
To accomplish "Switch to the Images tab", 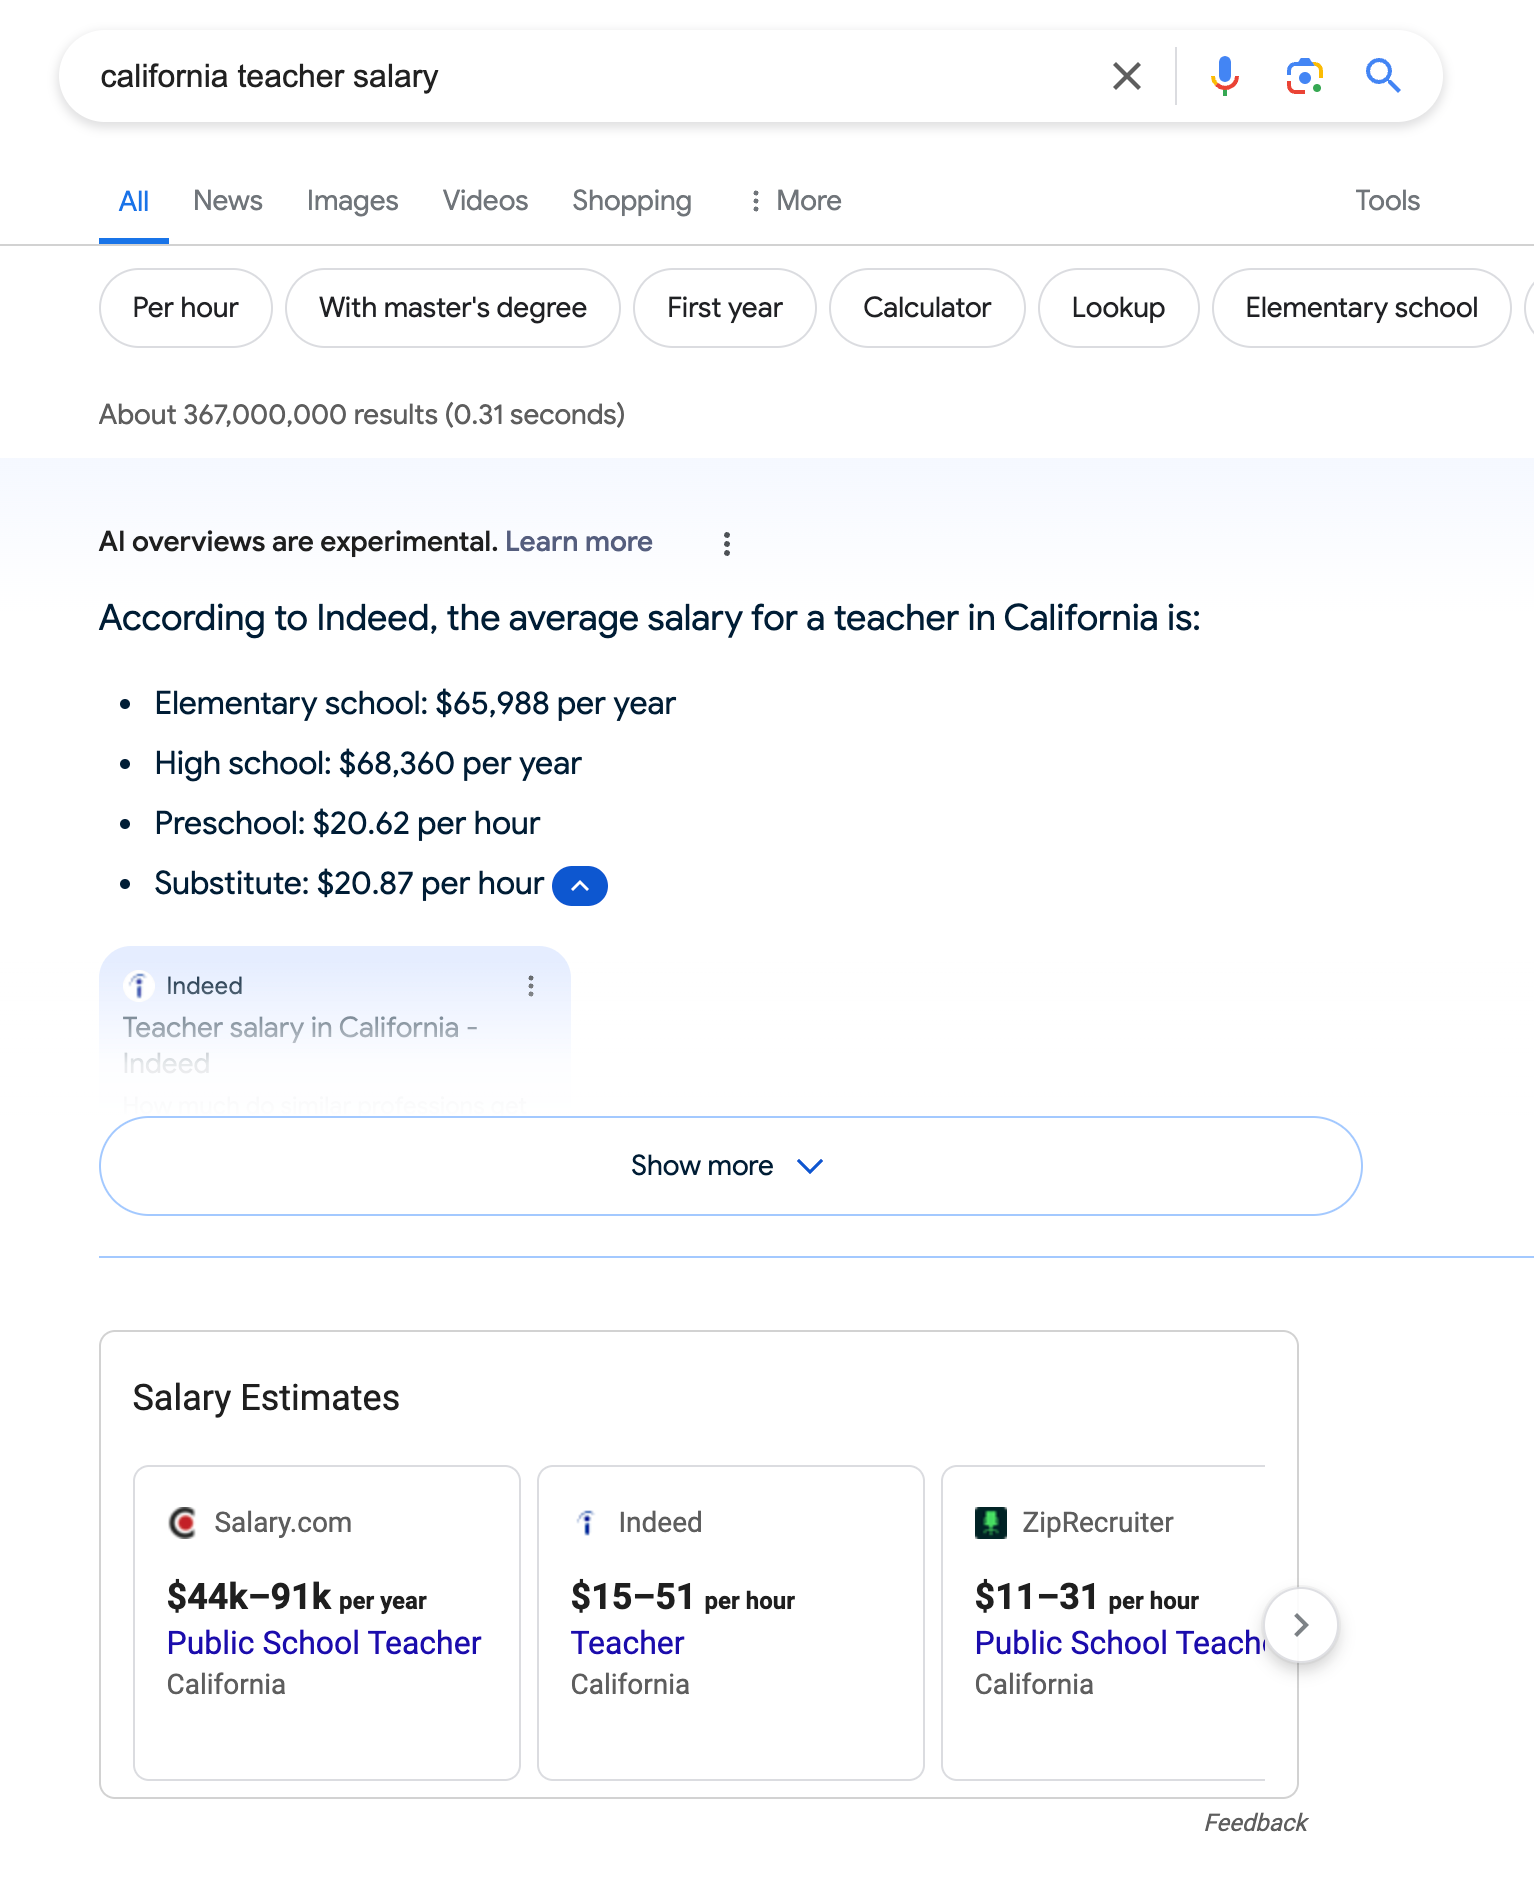I will pyautogui.click(x=352, y=201).
